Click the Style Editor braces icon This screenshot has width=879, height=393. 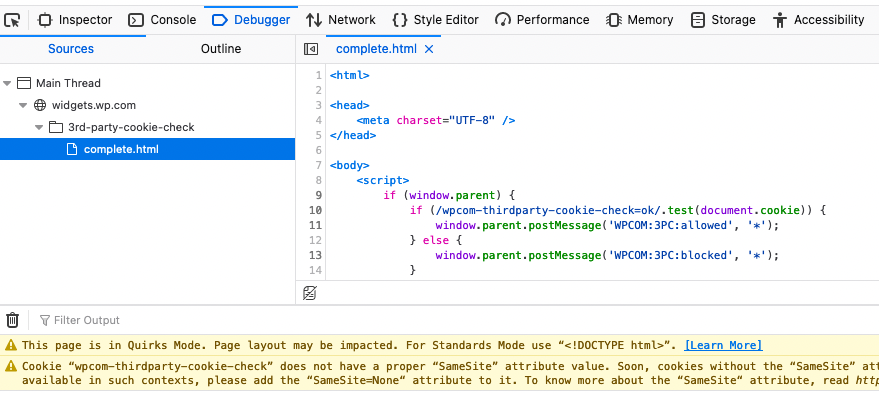400,20
